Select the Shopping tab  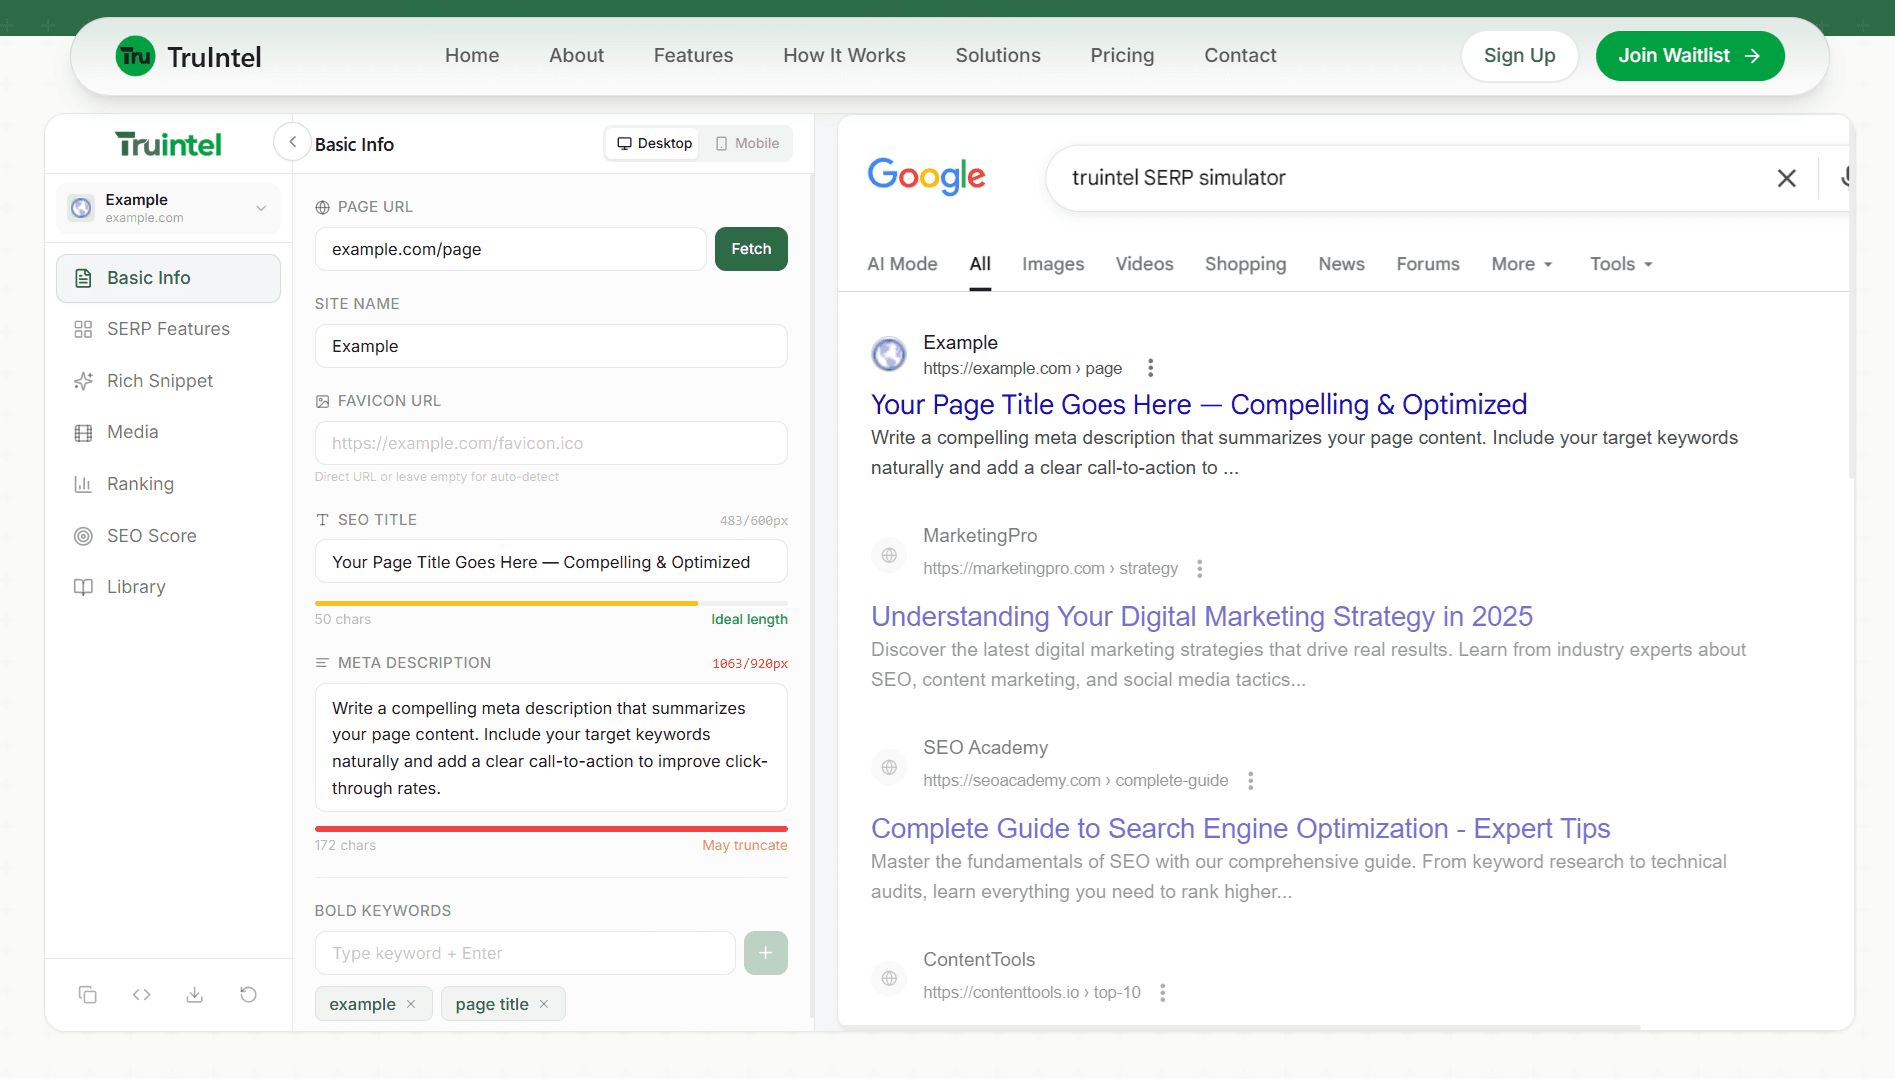point(1245,264)
